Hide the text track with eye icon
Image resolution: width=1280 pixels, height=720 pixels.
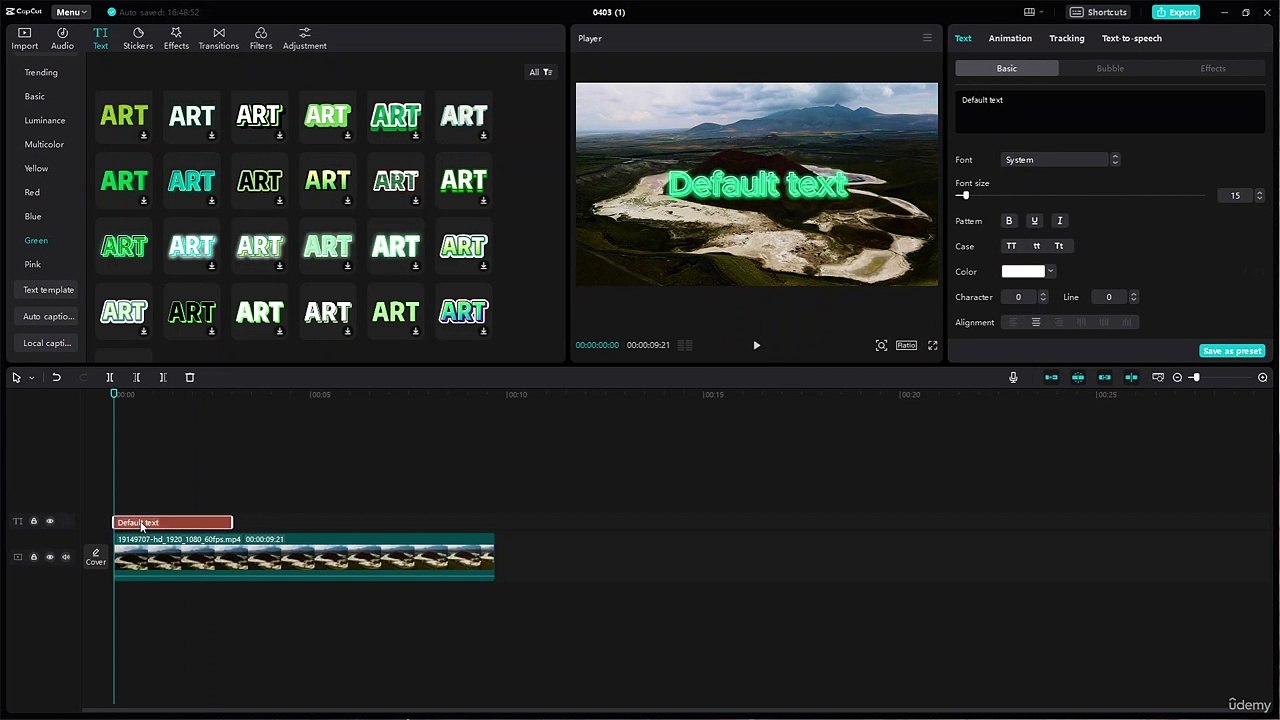click(50, 521)
